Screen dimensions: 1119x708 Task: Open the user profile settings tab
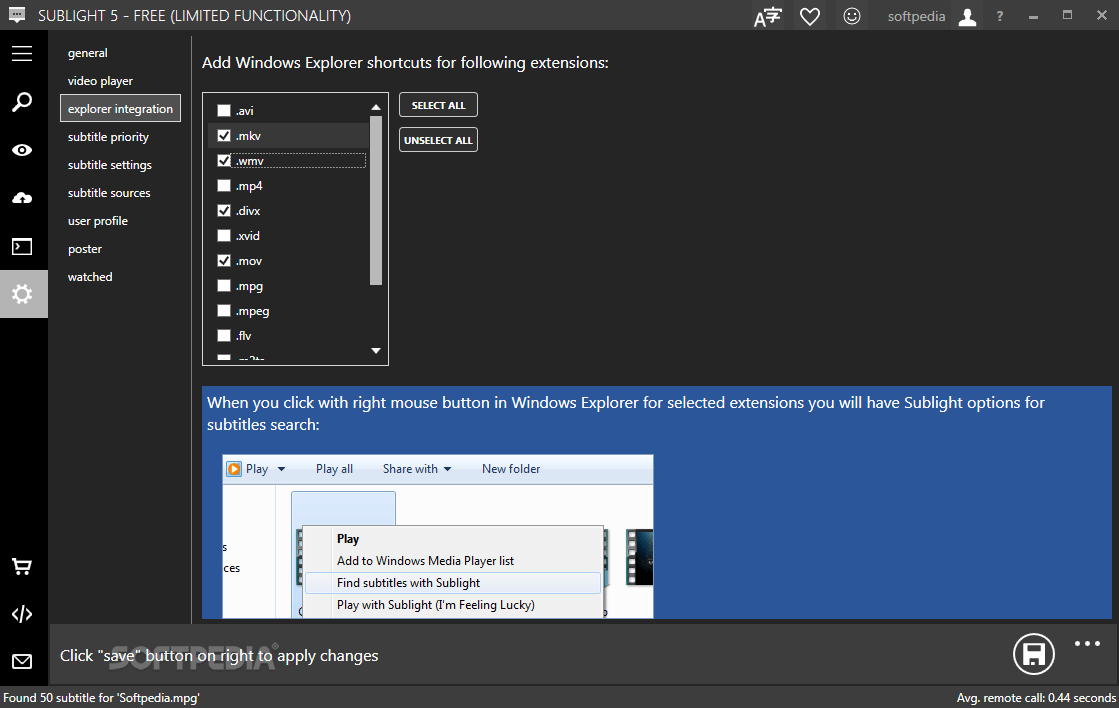[98, 221]
